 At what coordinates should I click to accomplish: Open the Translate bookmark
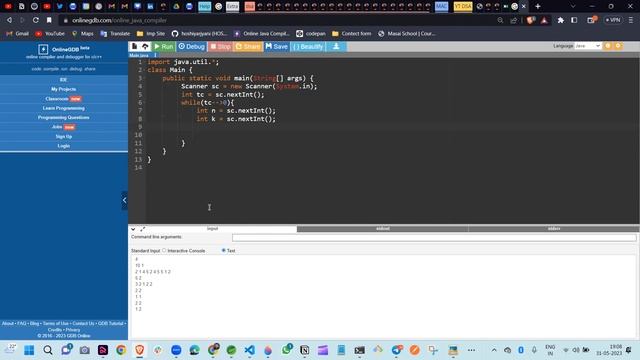(x=115, y=33)
